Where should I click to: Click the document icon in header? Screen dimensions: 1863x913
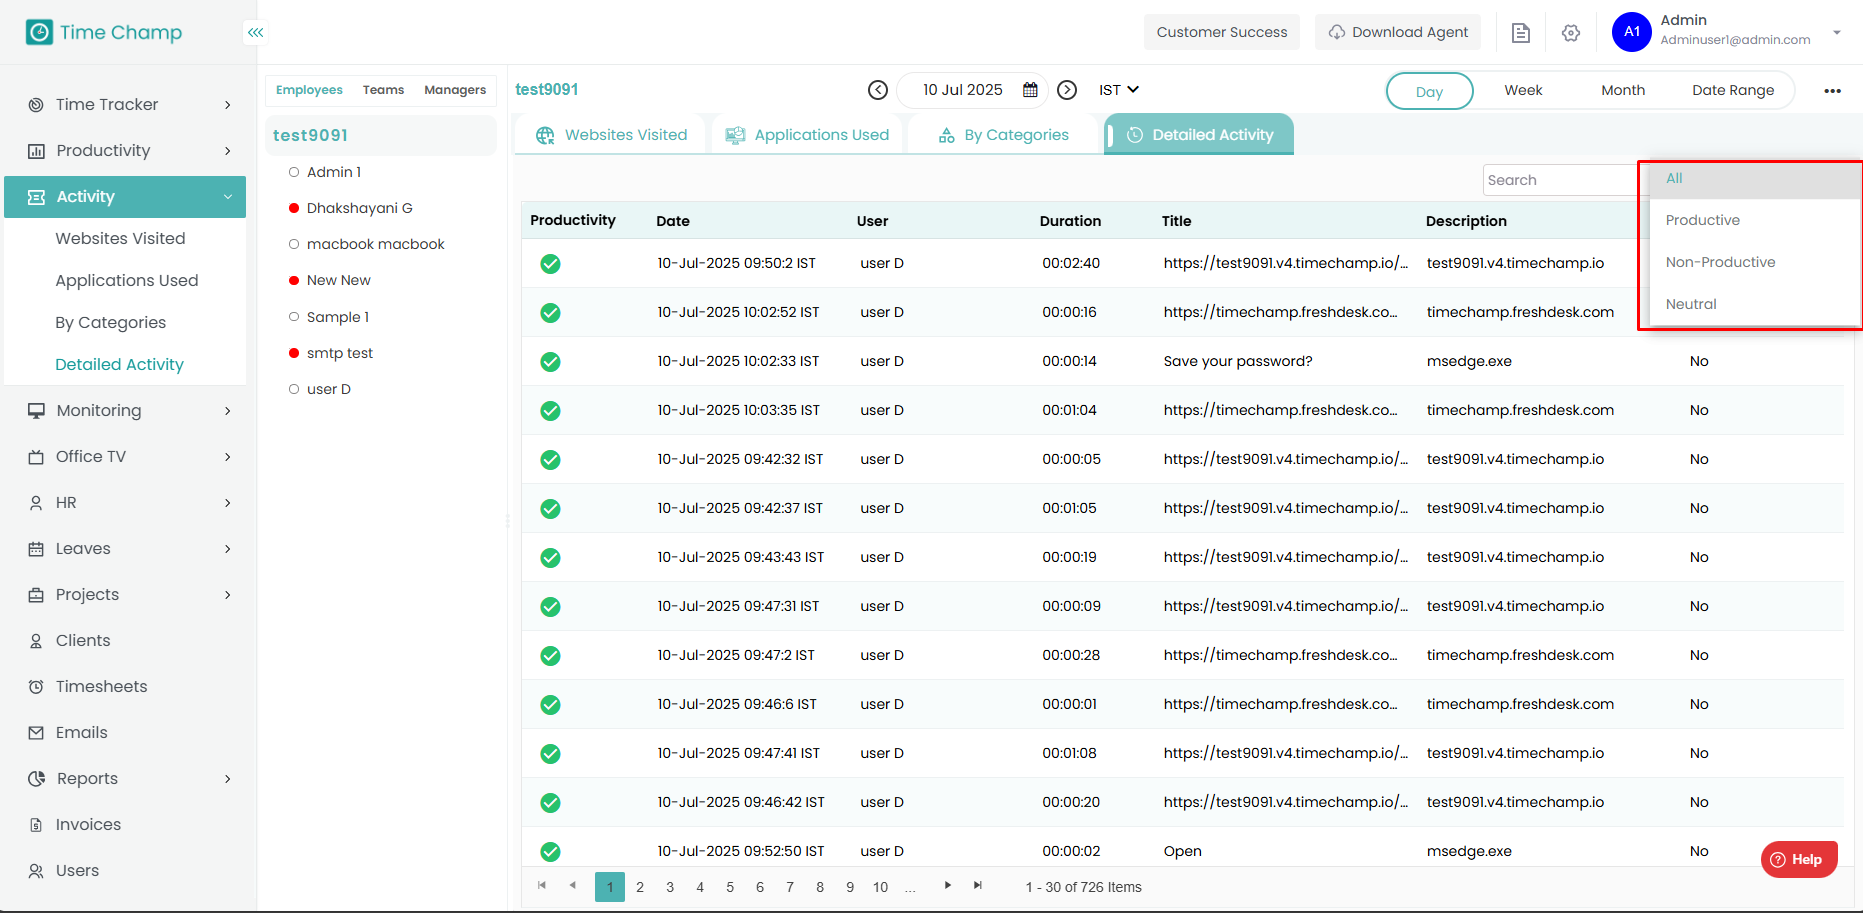pyautogui.click(x=1520, y=33)
